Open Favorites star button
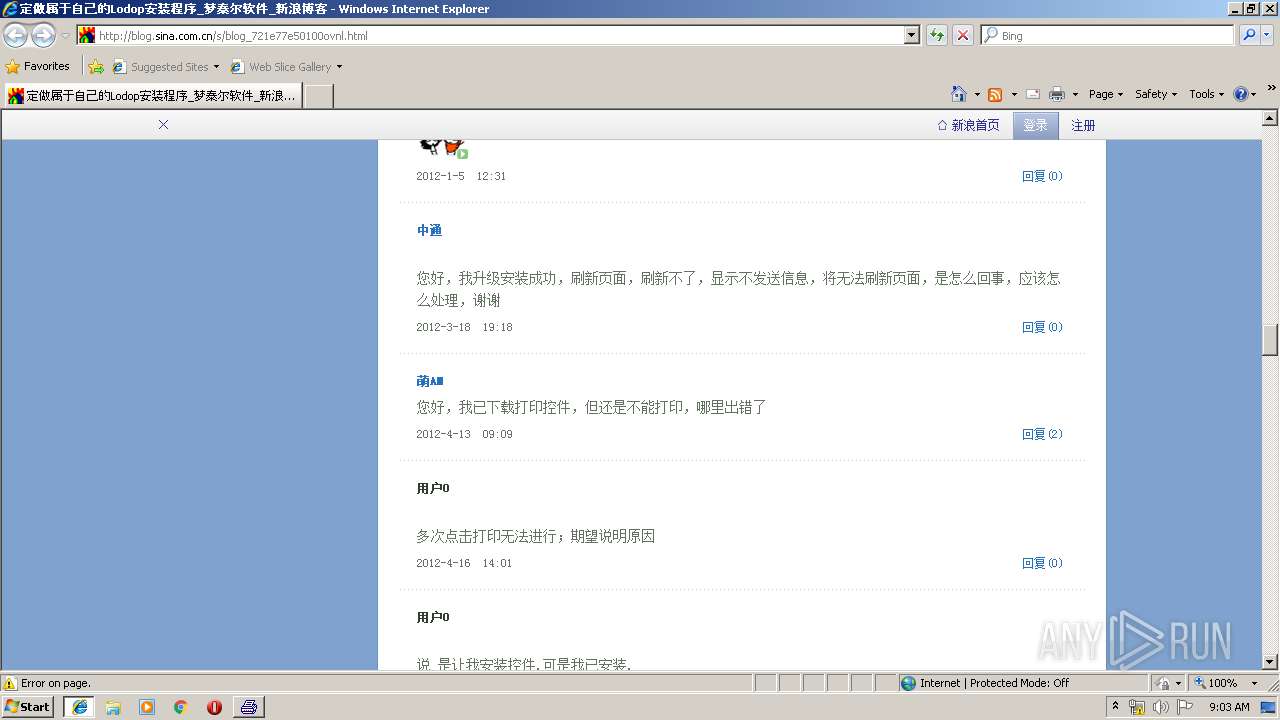Image resolution: width=1280 pixels, height=720 pixels. pyautogui.click(x=38, y=66)
